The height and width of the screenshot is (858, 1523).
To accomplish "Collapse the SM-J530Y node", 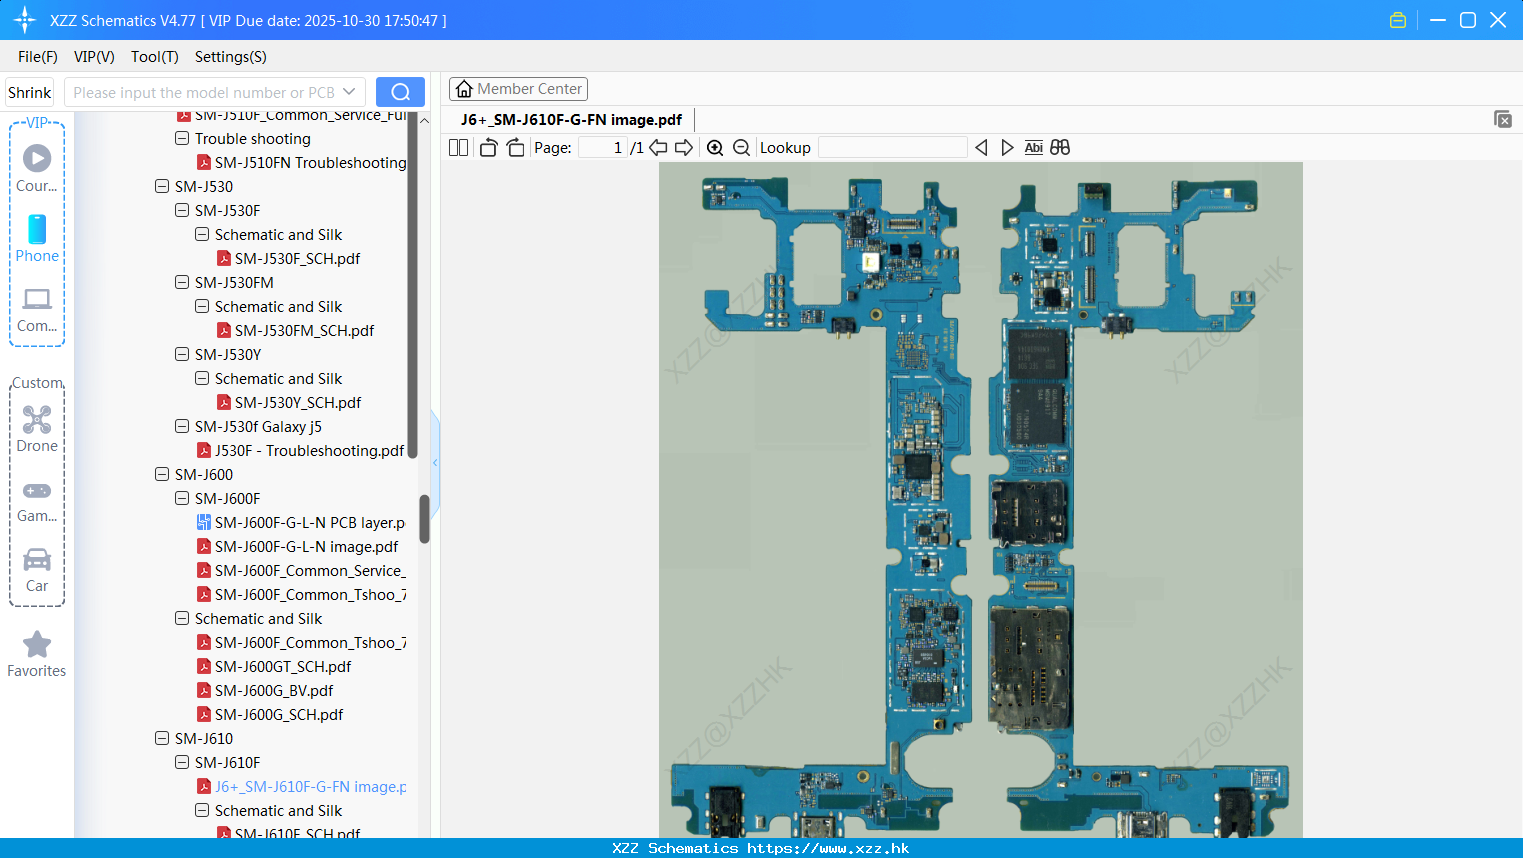I will [182, 354].
